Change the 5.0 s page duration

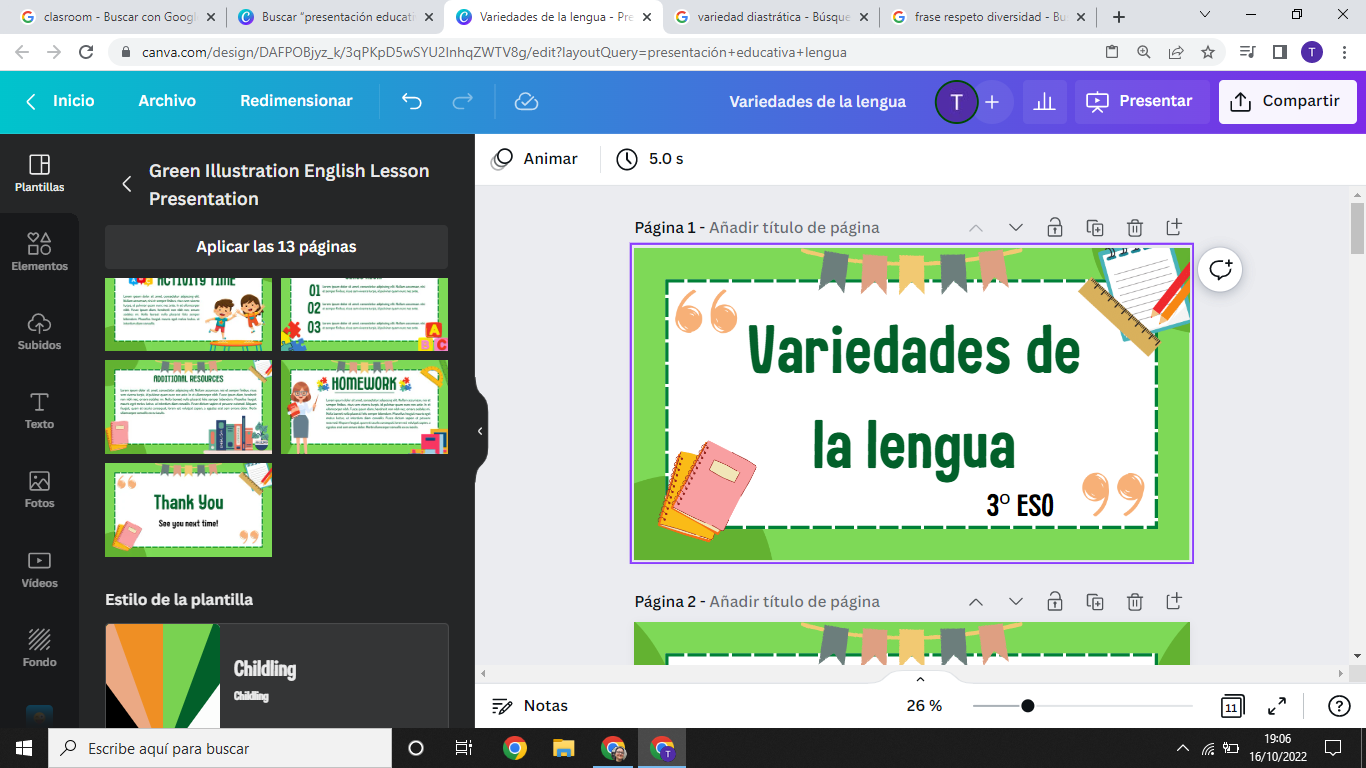tap(650, 159)
